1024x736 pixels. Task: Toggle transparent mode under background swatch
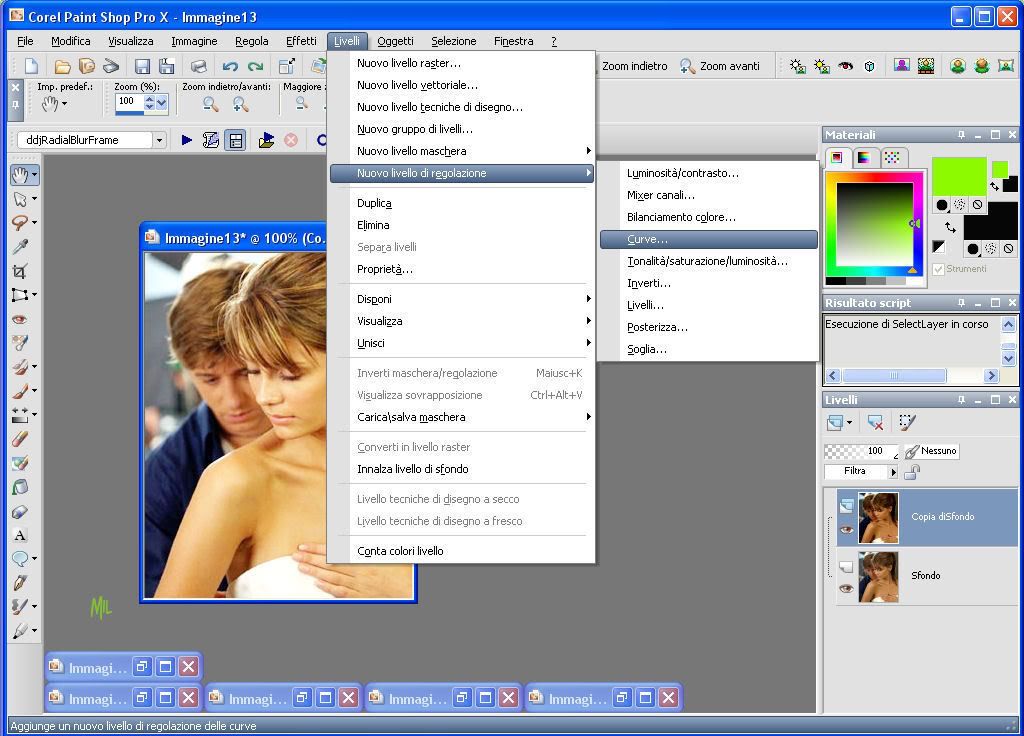pos(1008,248)
